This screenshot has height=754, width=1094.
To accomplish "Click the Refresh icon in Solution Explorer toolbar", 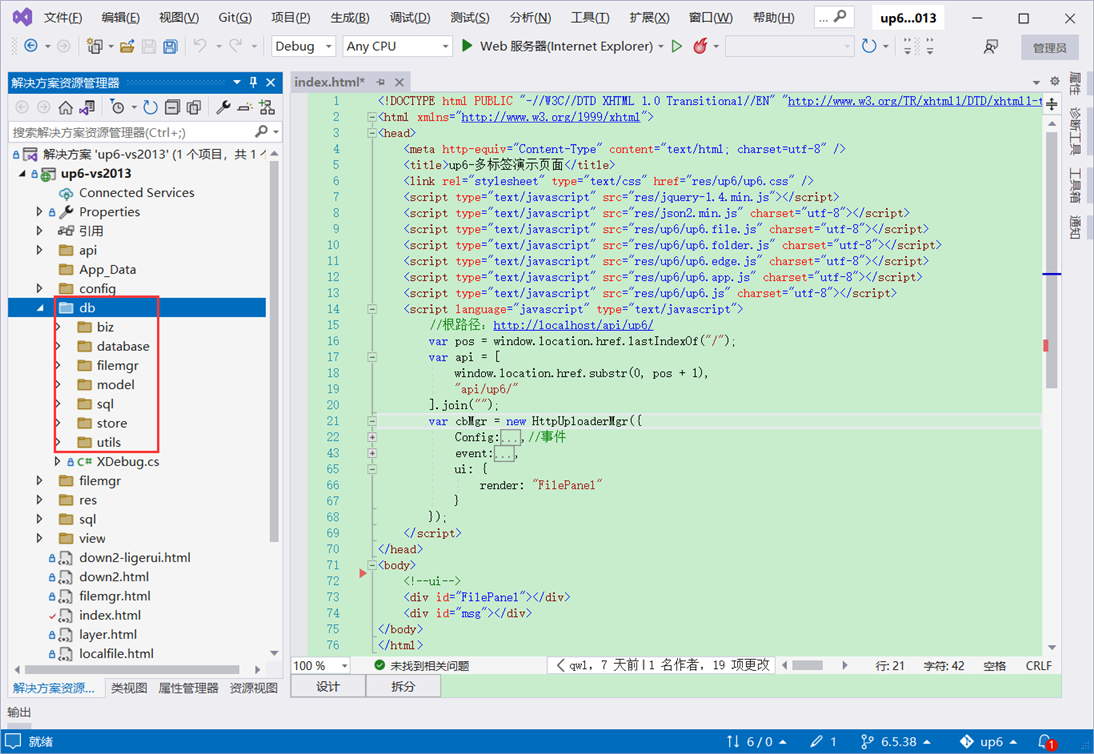I will tap(150, 107).
